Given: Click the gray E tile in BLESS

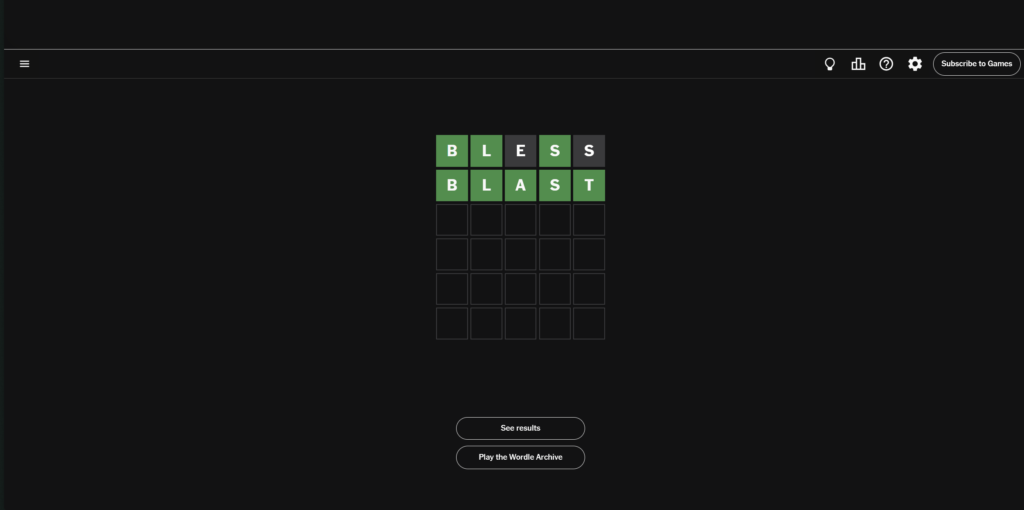Looking at the screenshot, I should coord(520,151).
